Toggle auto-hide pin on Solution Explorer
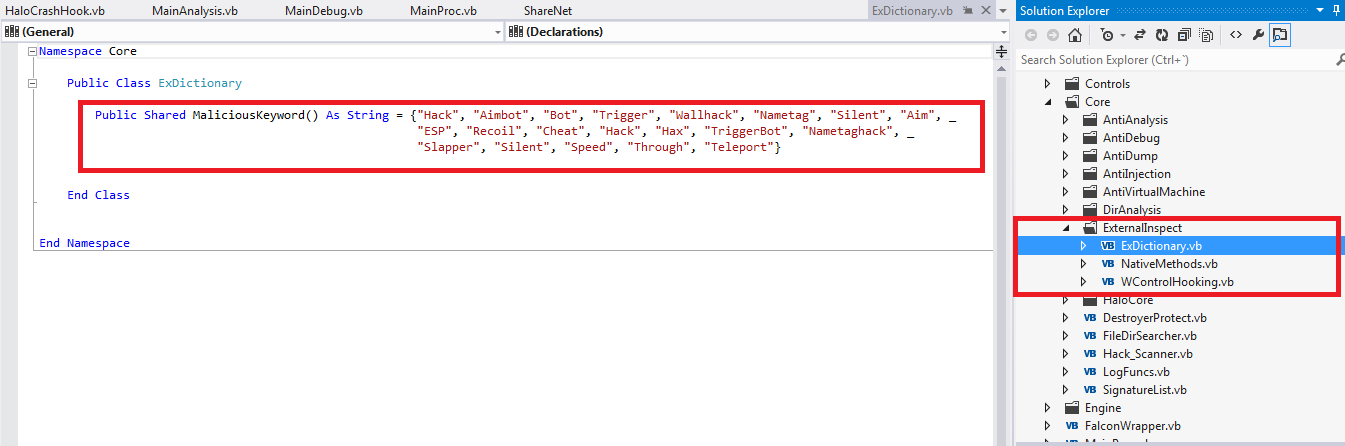1345x446 pixels. [1338, 10]
